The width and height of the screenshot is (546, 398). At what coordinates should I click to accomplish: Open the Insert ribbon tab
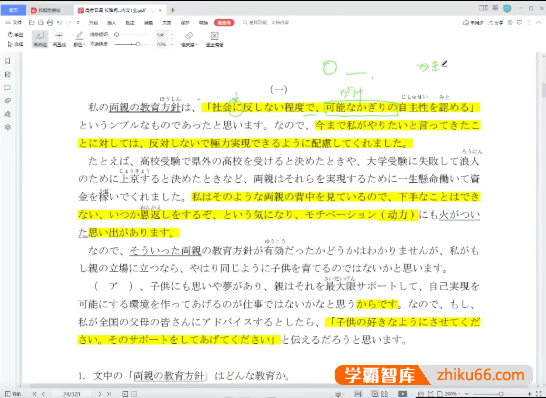click(x=111, y=23)
